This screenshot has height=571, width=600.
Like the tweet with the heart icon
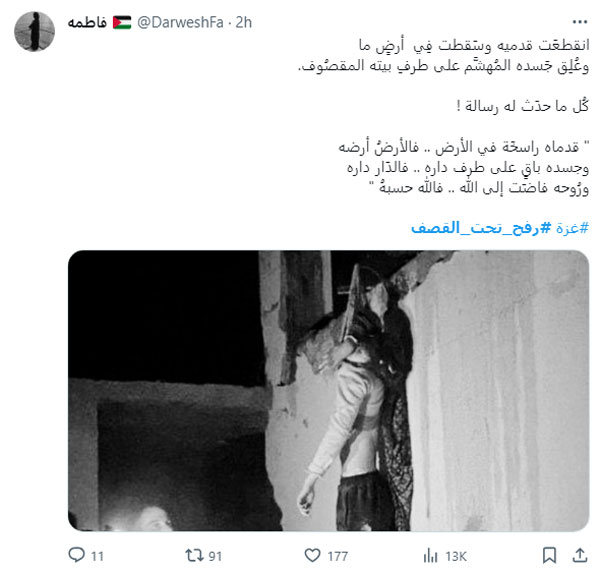coord(312,555)
